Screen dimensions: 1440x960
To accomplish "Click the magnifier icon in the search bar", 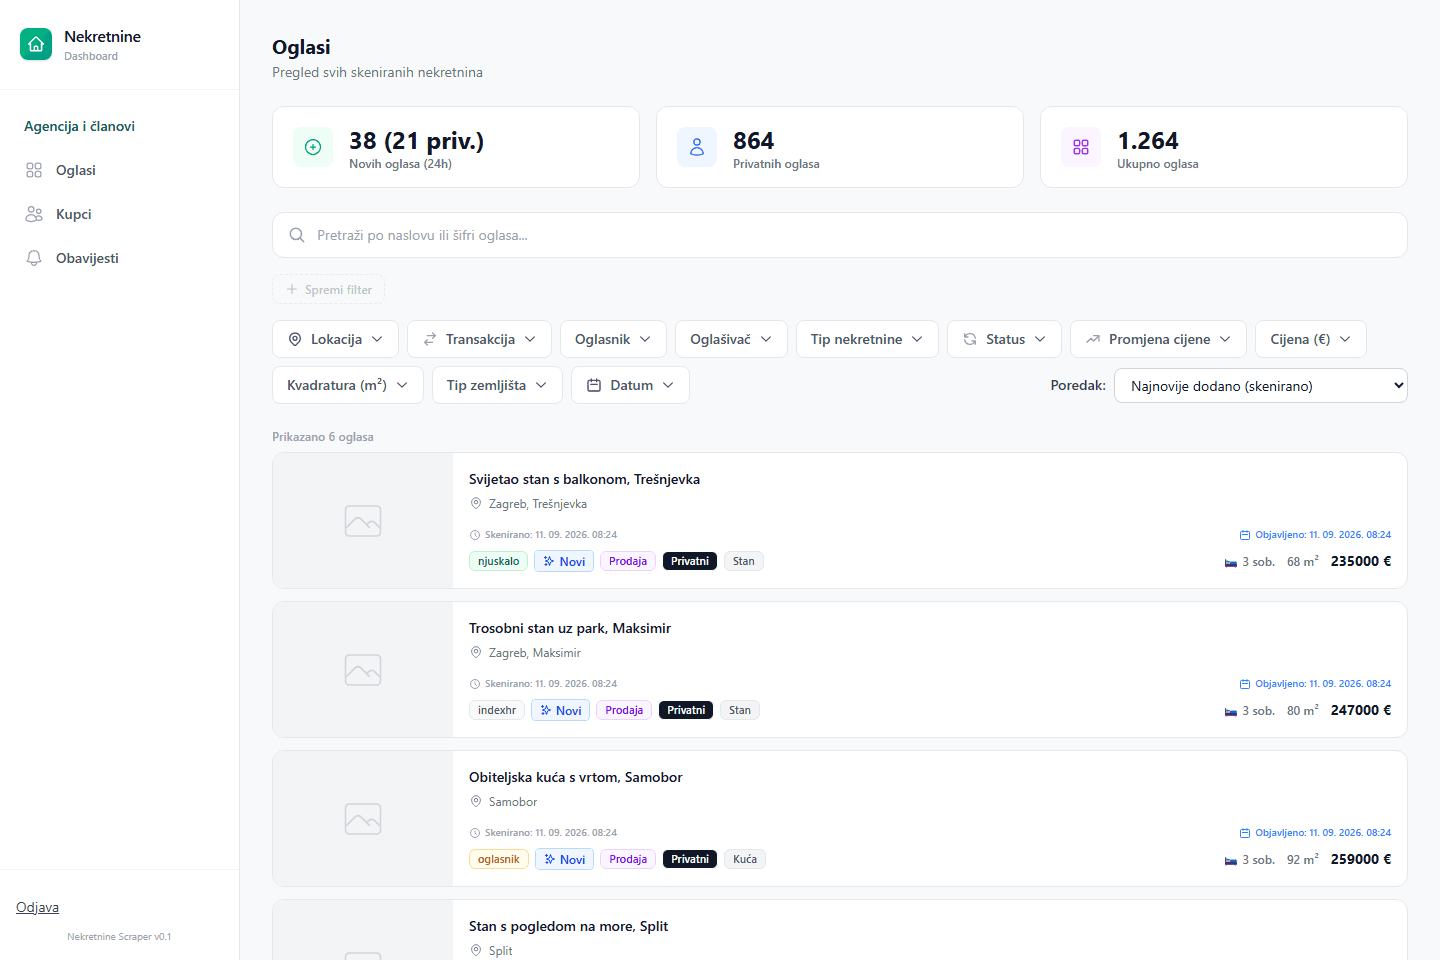I will click(x=297, y=235).
